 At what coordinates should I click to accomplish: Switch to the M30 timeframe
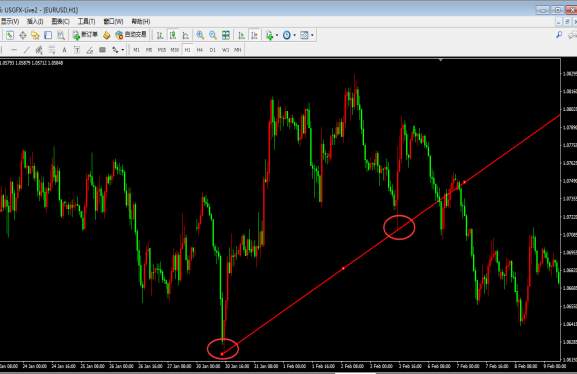click(174, 50)
